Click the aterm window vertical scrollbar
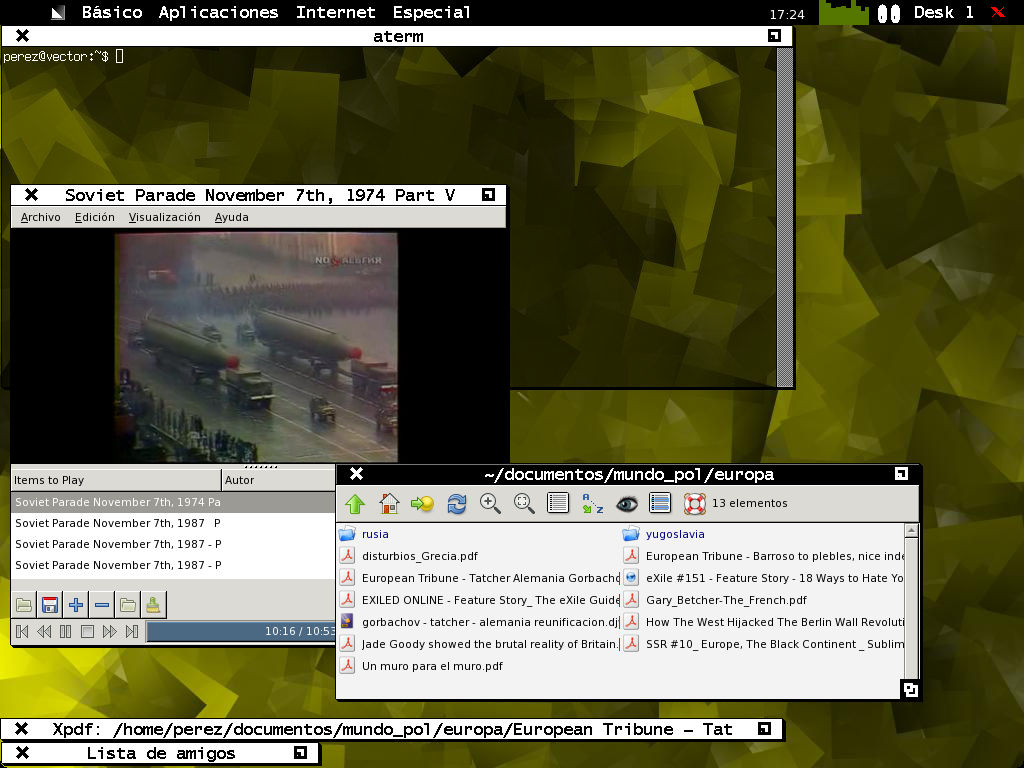Viewport: 1024px width, 768px height. [784, 217]
